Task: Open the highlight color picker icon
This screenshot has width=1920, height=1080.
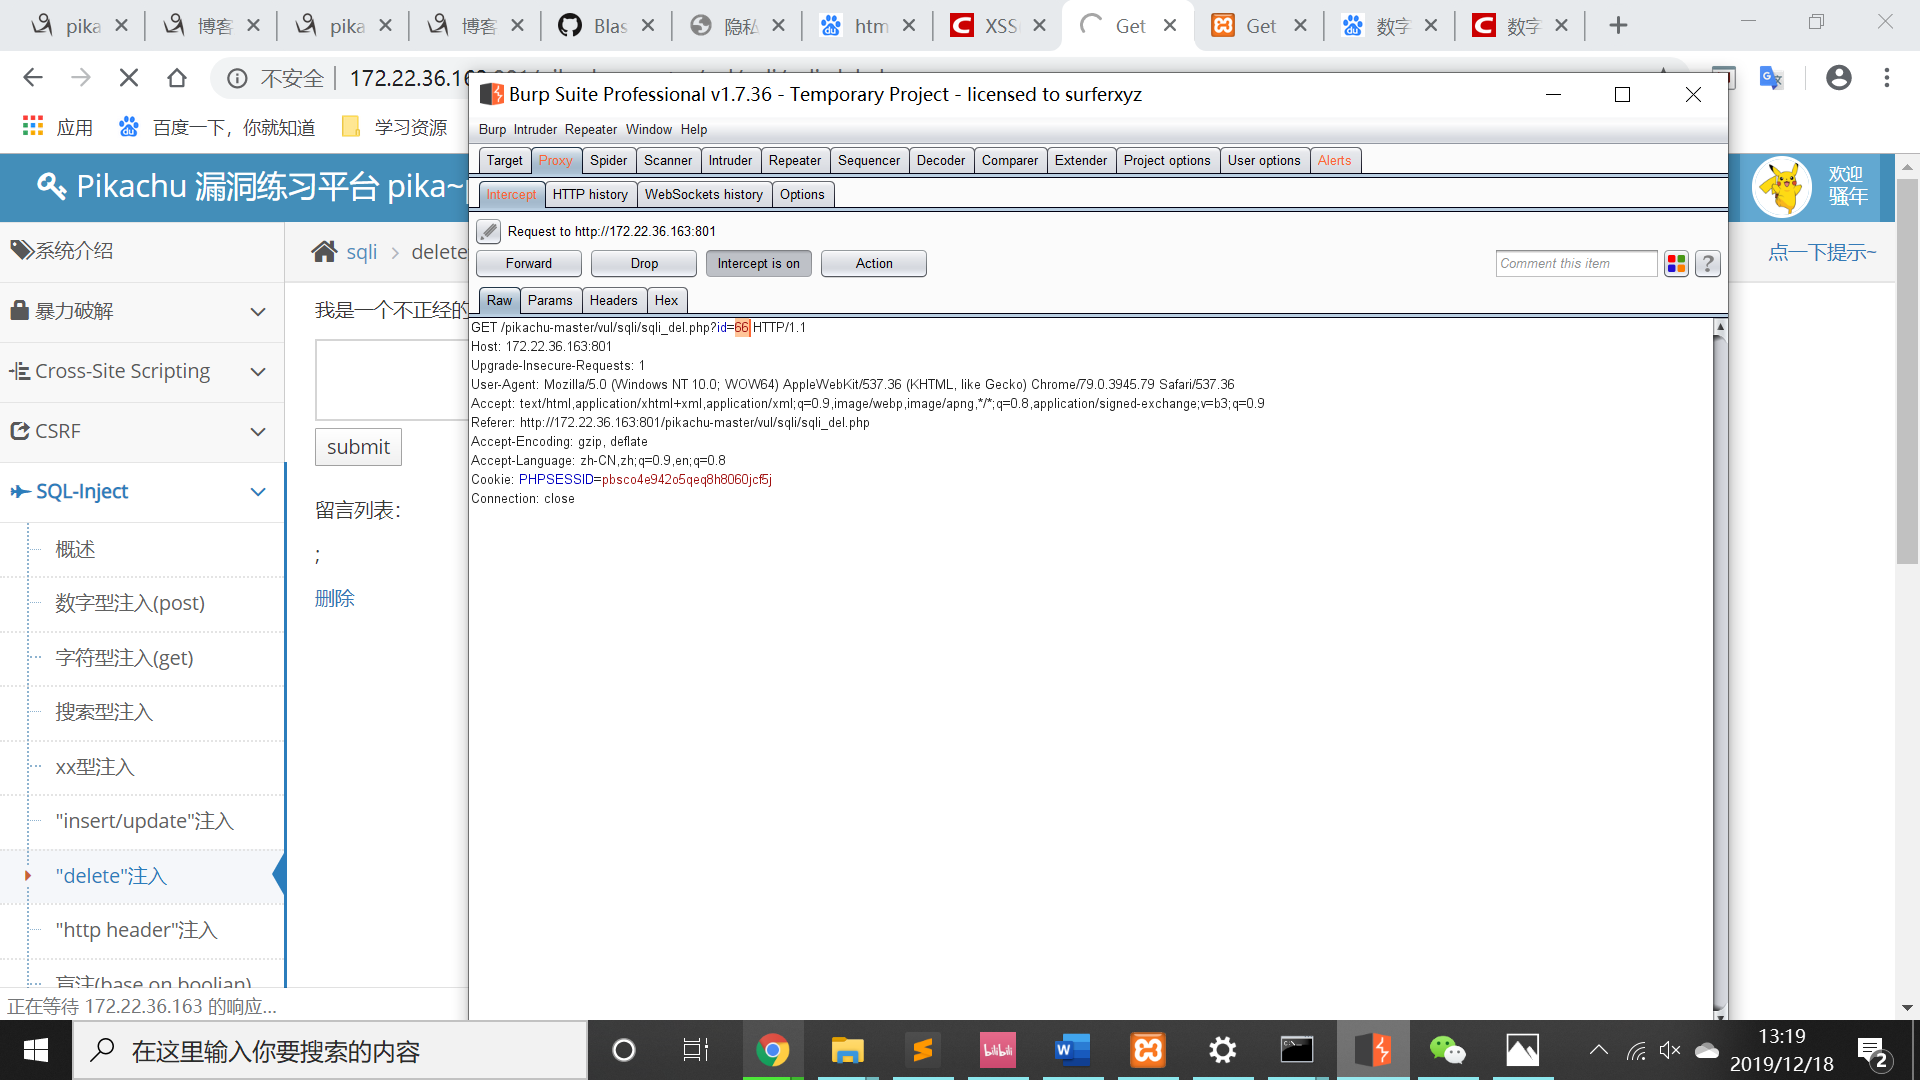Action: click(1676, 264)
